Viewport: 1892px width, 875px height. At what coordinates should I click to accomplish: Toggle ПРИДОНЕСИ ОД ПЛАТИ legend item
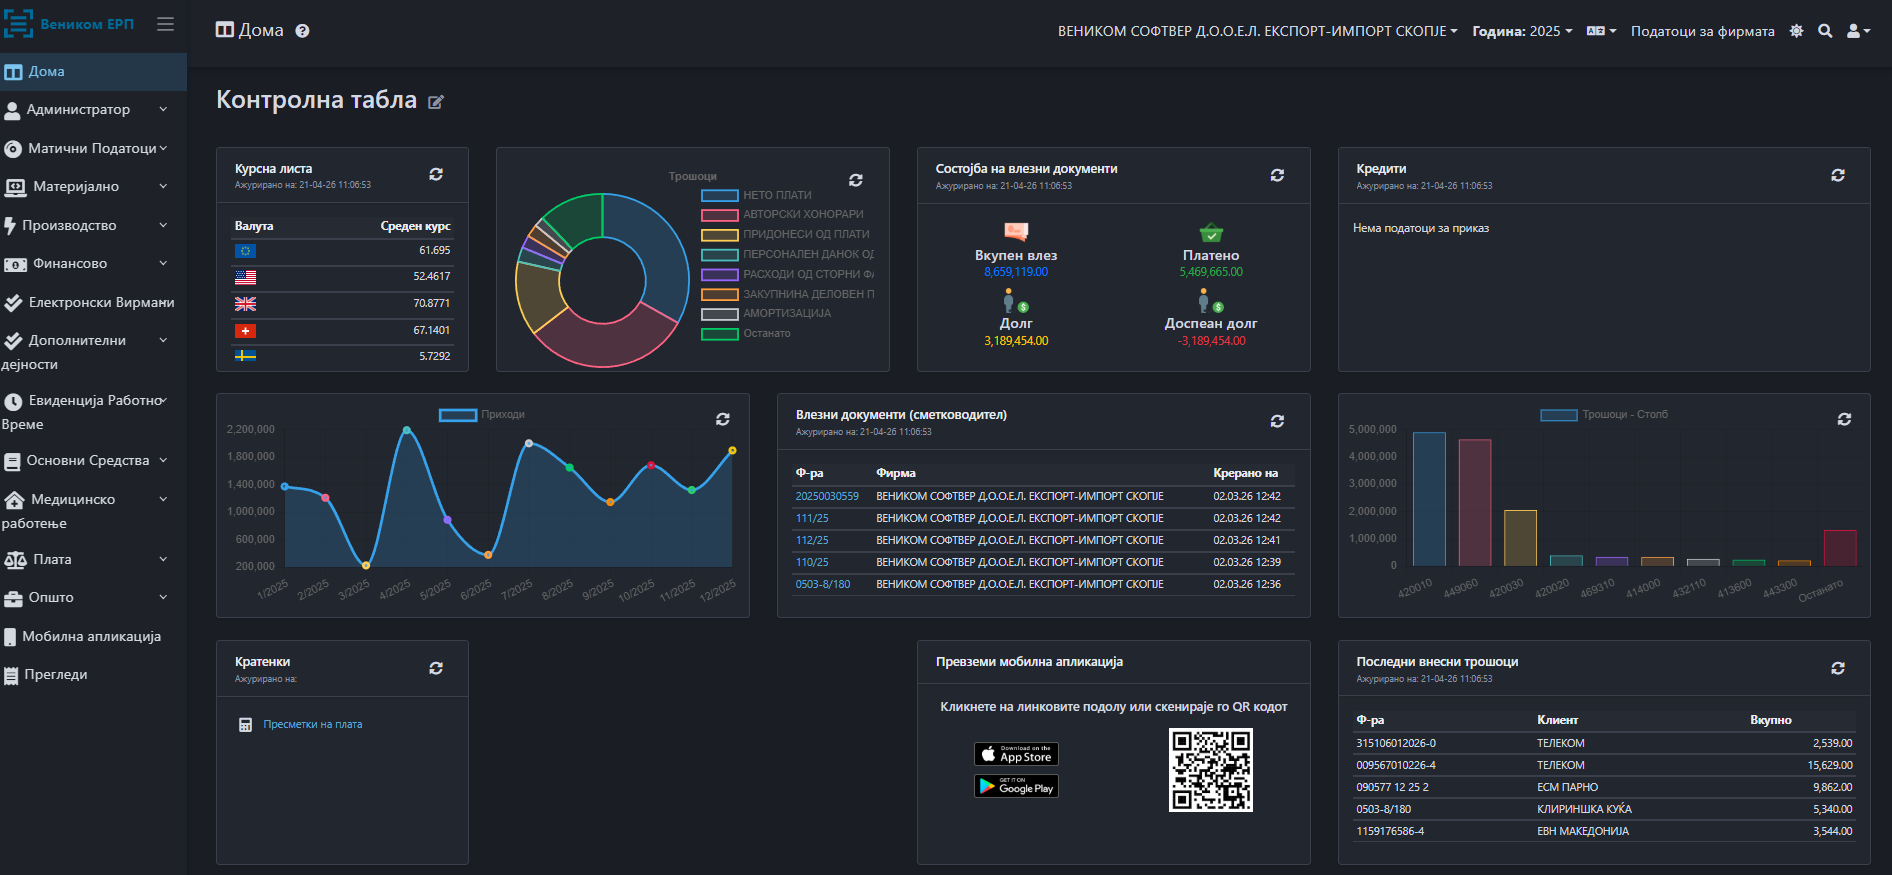(x=785, y=235)
